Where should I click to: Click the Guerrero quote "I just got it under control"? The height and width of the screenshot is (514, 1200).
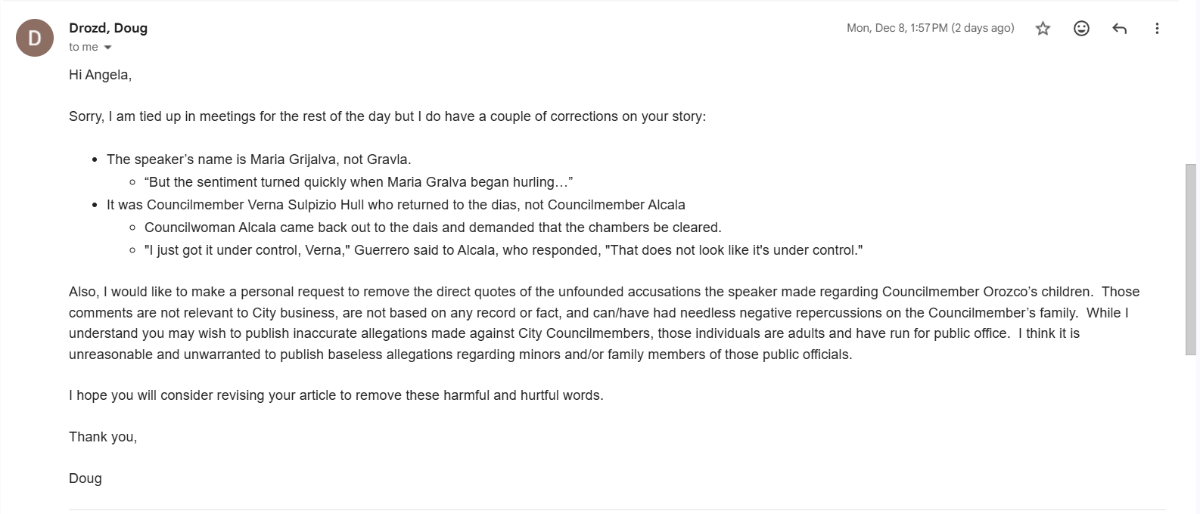(x=503, y=250)
